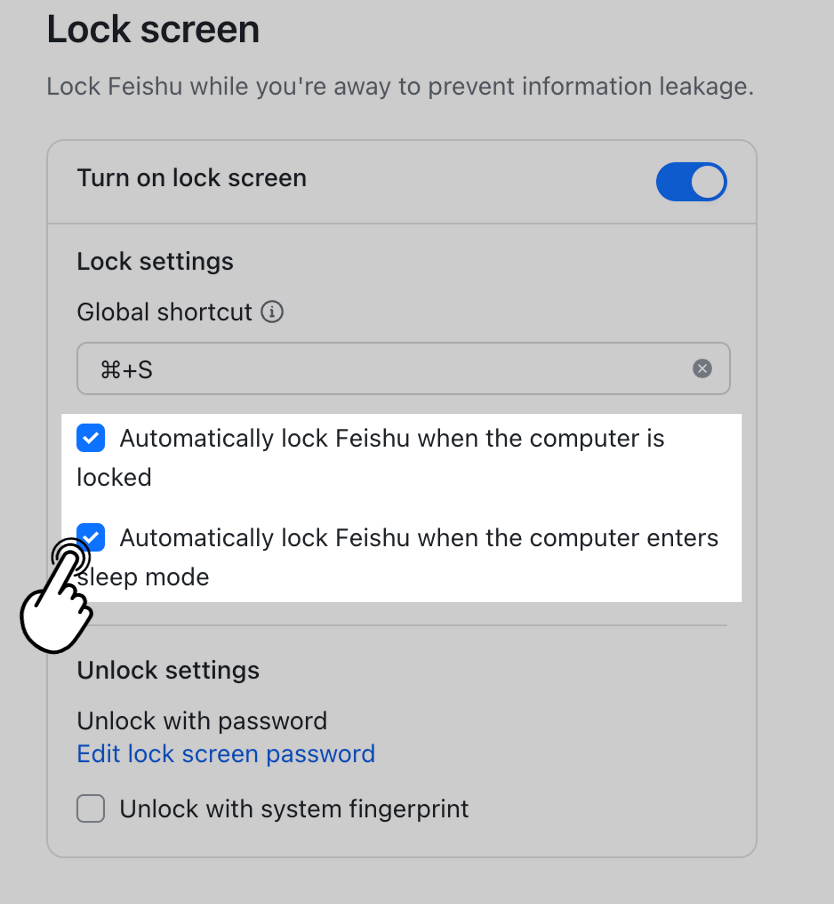Viewport: 834px width, 904px height.
Task: Uncheck auto-lock when computer enters sleep mode
Action: click(93, 537)
